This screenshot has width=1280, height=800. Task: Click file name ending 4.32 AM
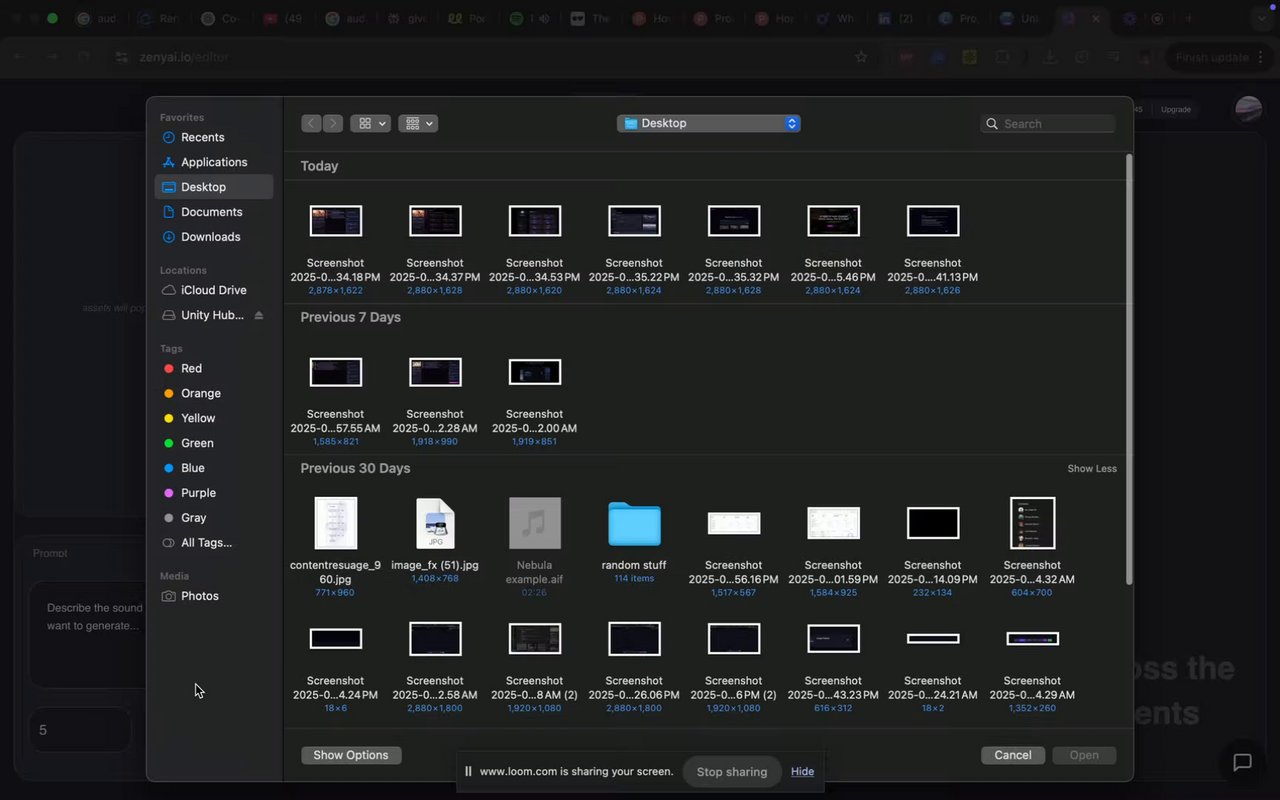pyautogui.click(x=1032, y=572)
